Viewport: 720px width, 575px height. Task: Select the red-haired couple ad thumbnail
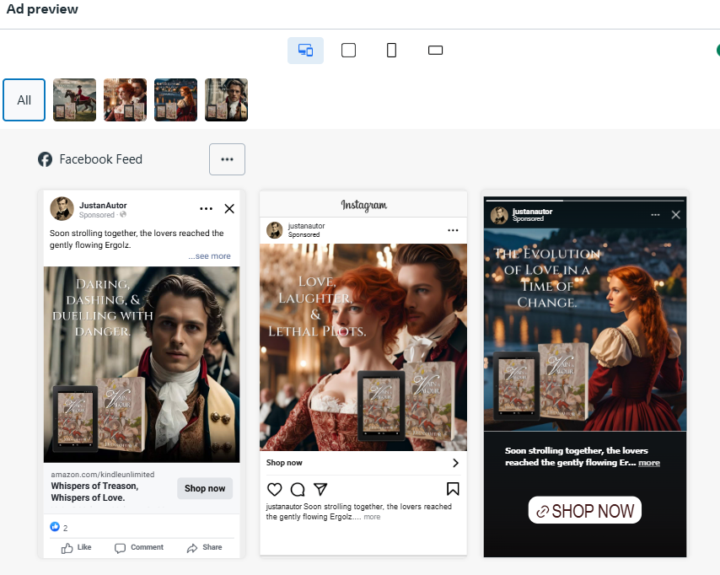(x=125, y=100)
